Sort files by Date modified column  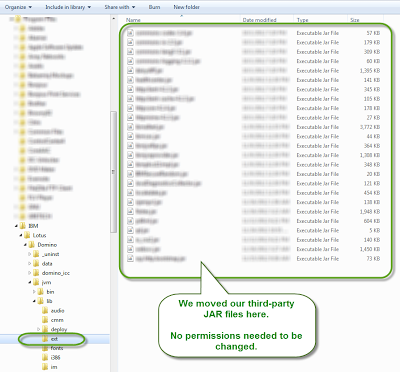coord(260,20)
